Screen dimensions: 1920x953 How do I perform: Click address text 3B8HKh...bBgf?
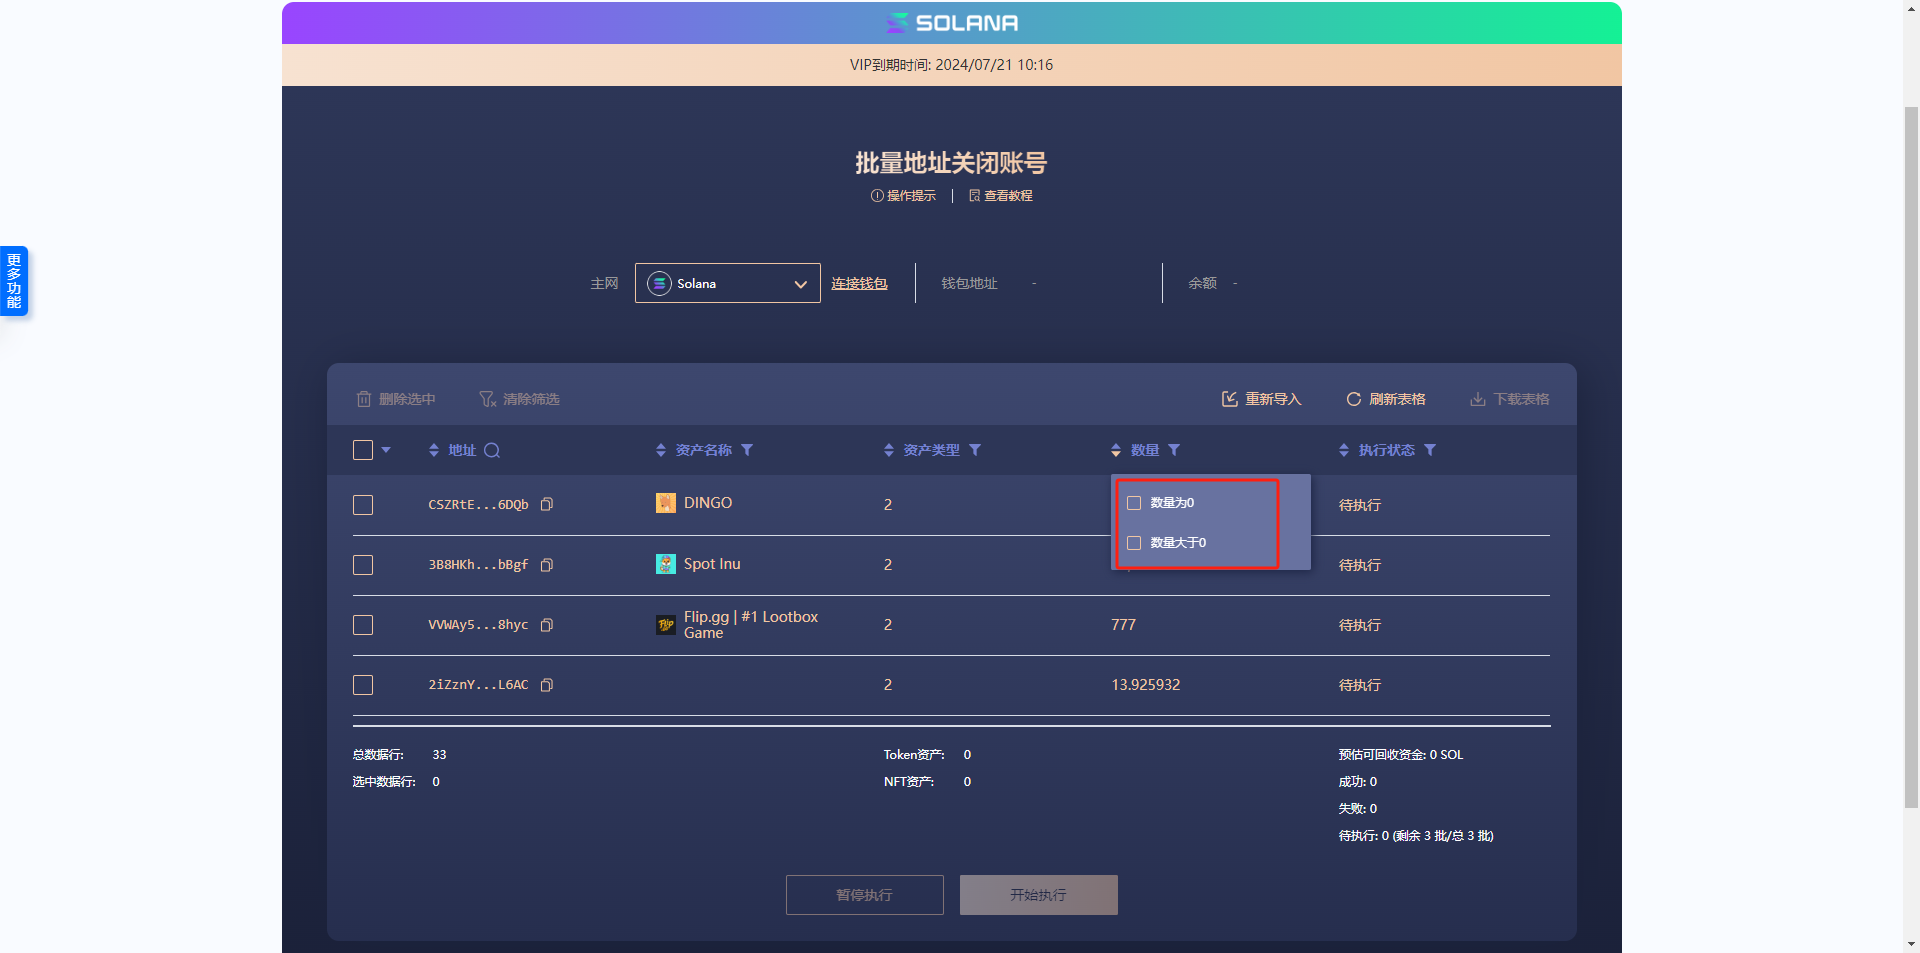coord(478,565)
